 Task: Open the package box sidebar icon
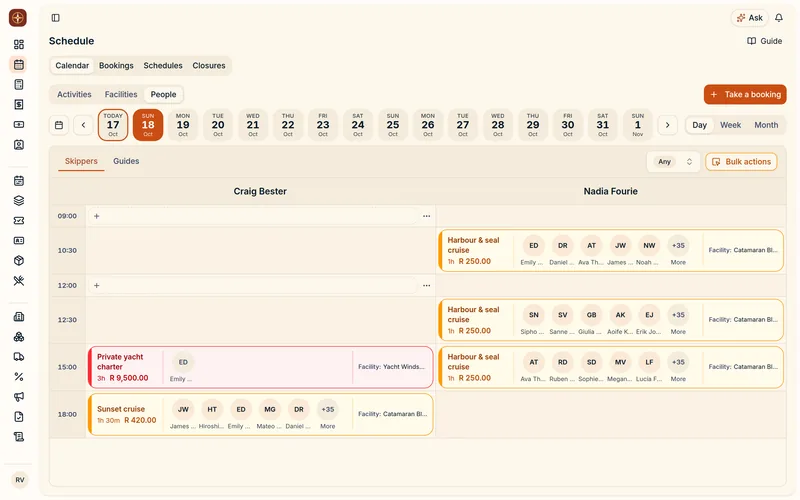click(x=19, y=261)
